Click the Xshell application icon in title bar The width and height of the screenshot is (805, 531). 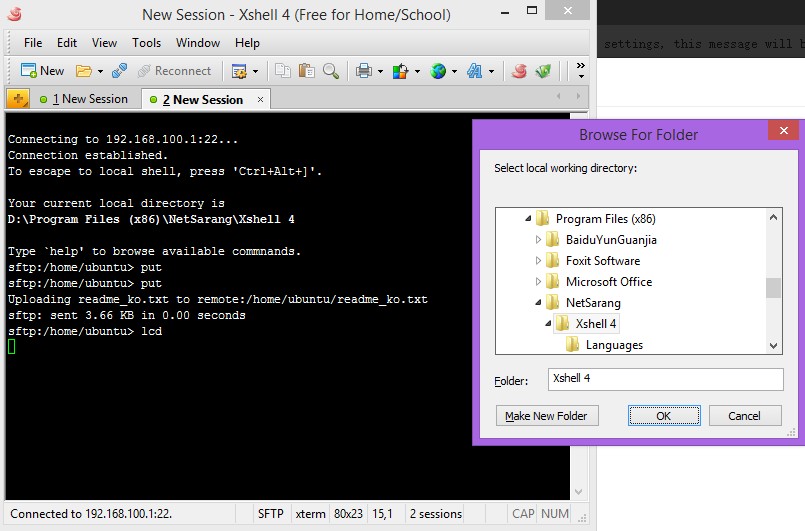[15, 14]
